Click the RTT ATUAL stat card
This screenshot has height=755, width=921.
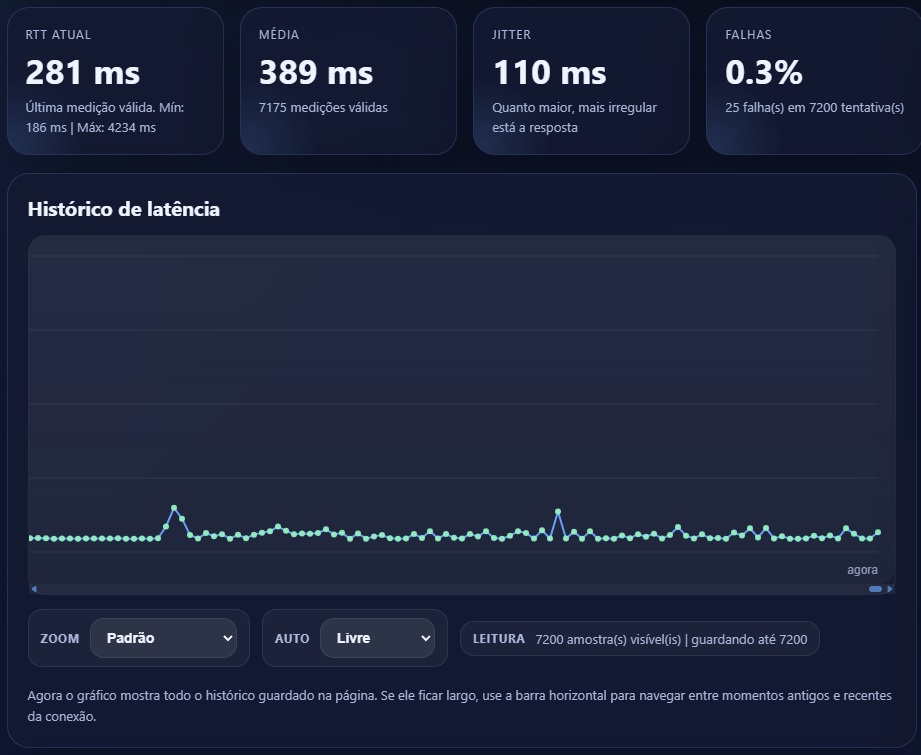(x=115, y=80)
